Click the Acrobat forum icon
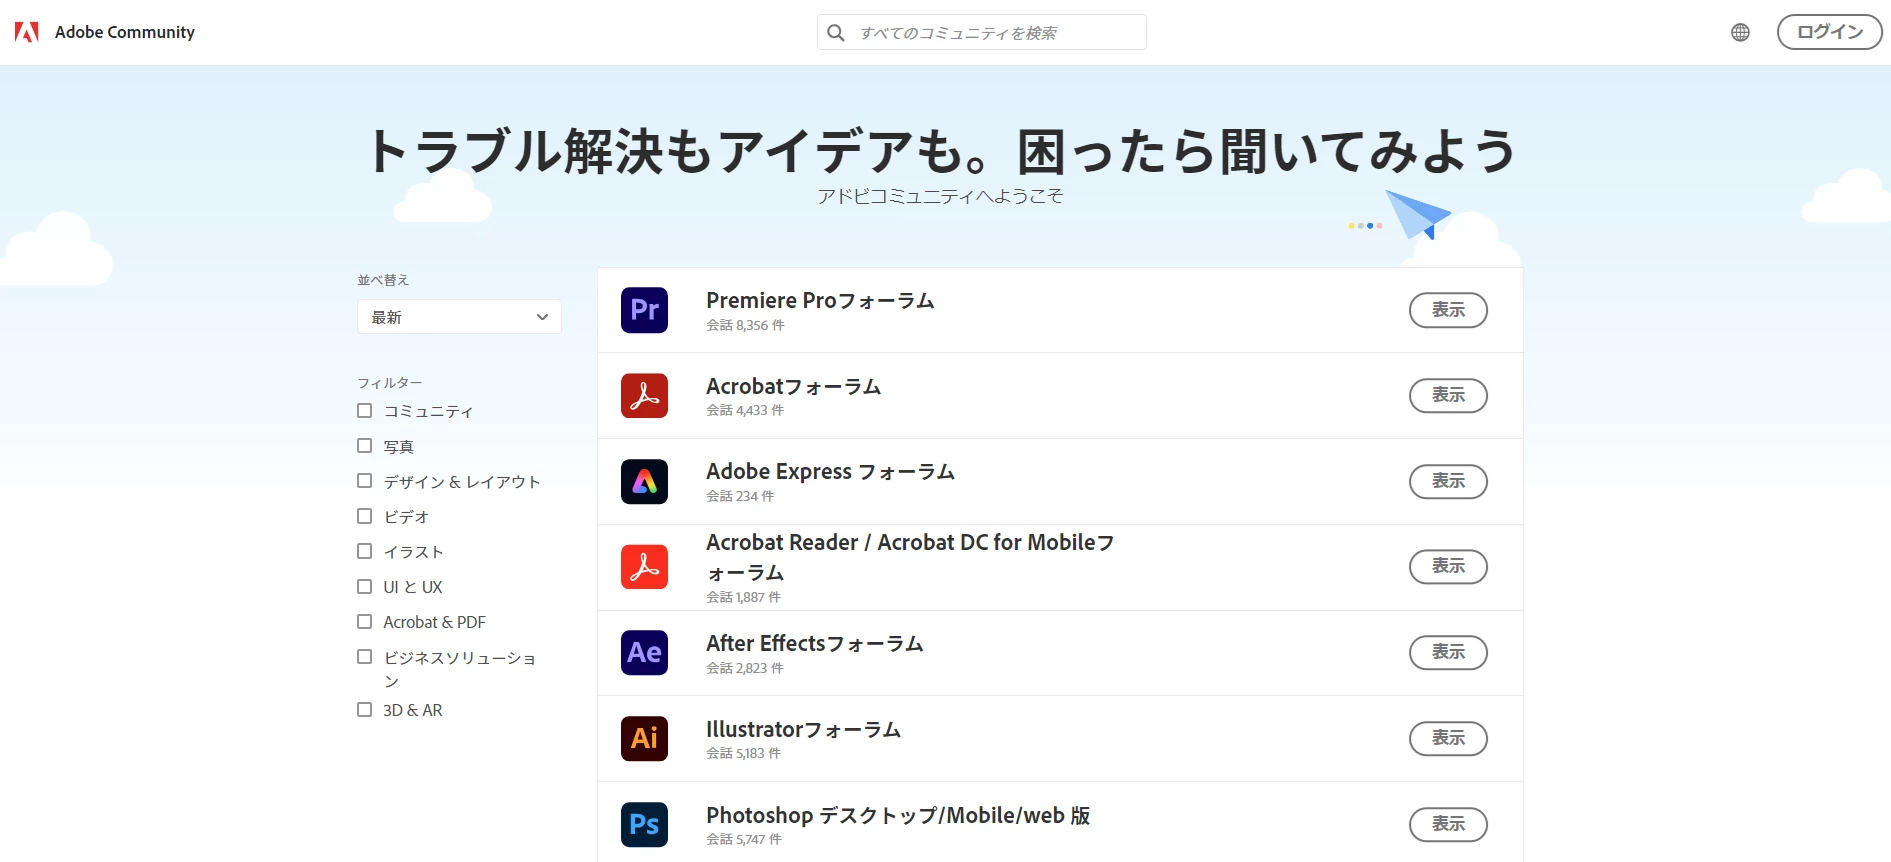Image resolution: width=1891 pixels, height=862 pixels. coord(644,396)
